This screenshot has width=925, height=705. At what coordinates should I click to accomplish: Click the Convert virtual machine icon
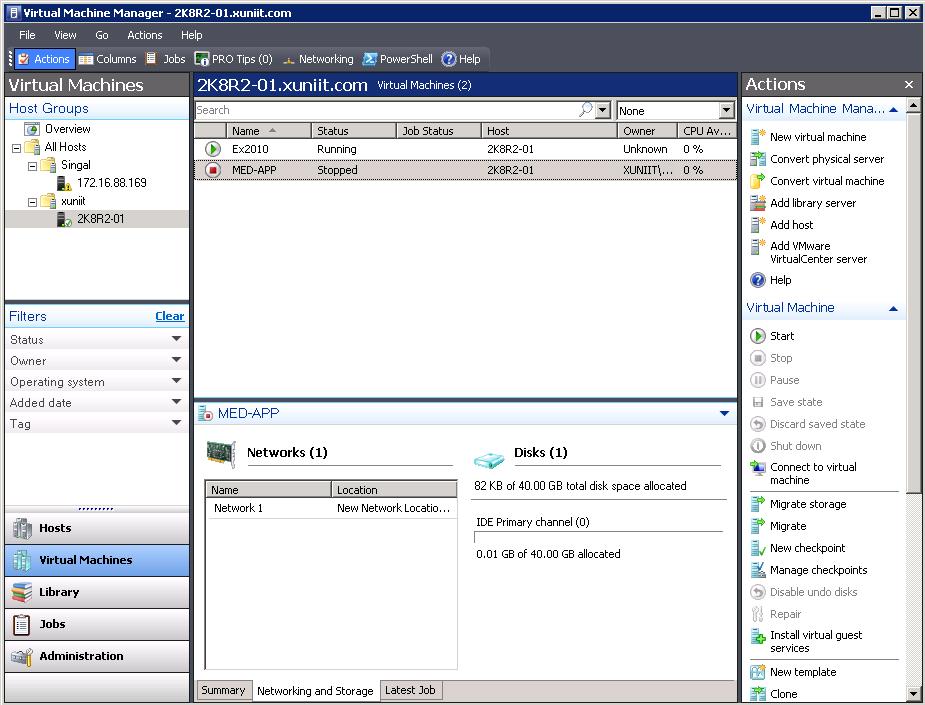tap(757, 181)
